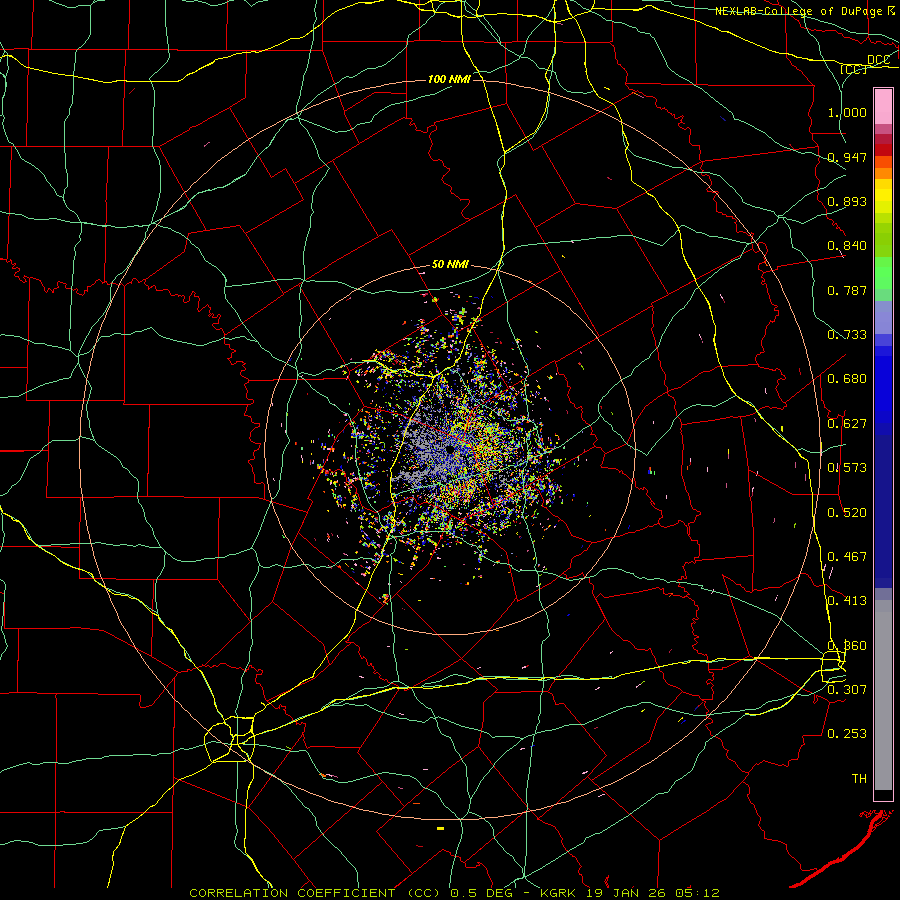Click the 0.733 legend value

tap(847, 335)
